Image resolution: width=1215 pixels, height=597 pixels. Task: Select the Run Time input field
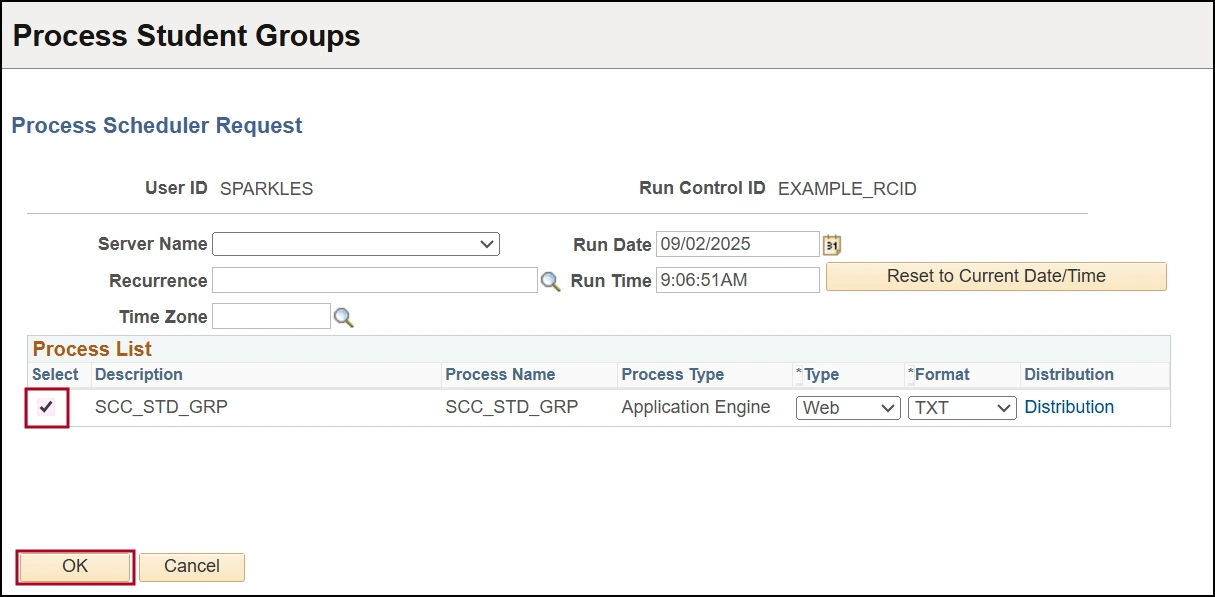(737, 280)
